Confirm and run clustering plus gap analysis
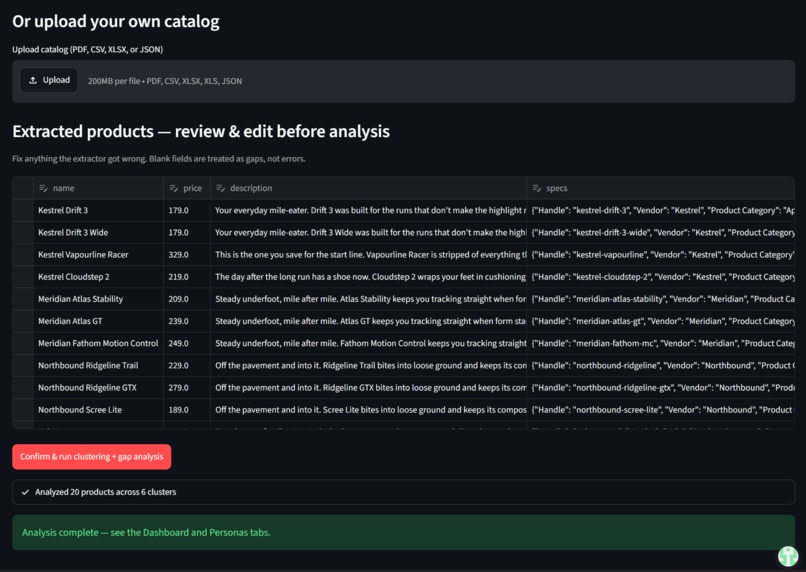Viewport: 806px width, 572px height. (x=91, y=456)
